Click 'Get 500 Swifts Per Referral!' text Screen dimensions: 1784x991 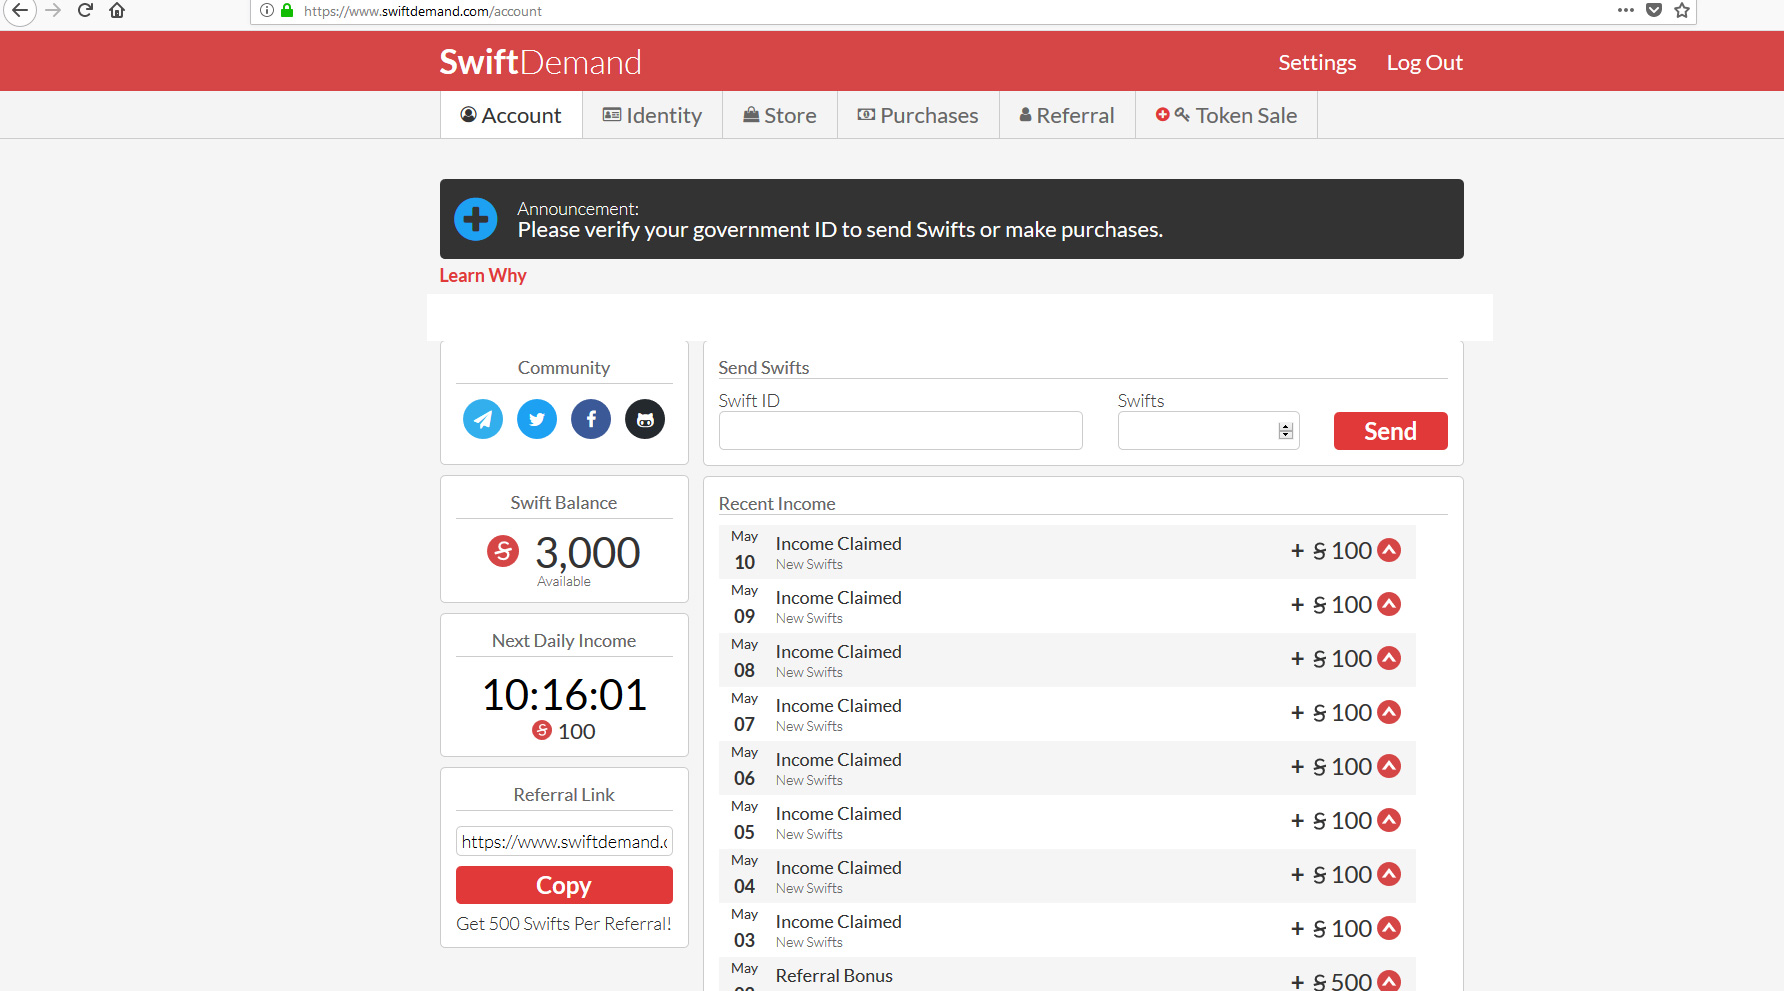tap(564, 923)
